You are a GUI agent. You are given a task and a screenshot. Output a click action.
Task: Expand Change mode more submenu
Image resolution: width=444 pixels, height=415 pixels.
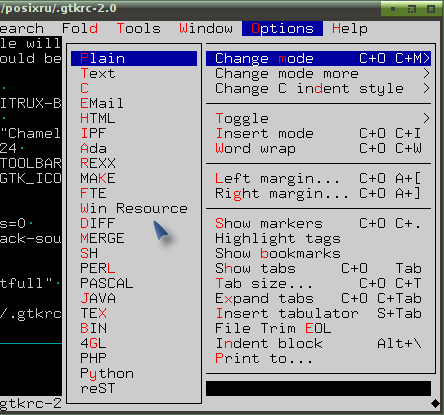[318, 73]
